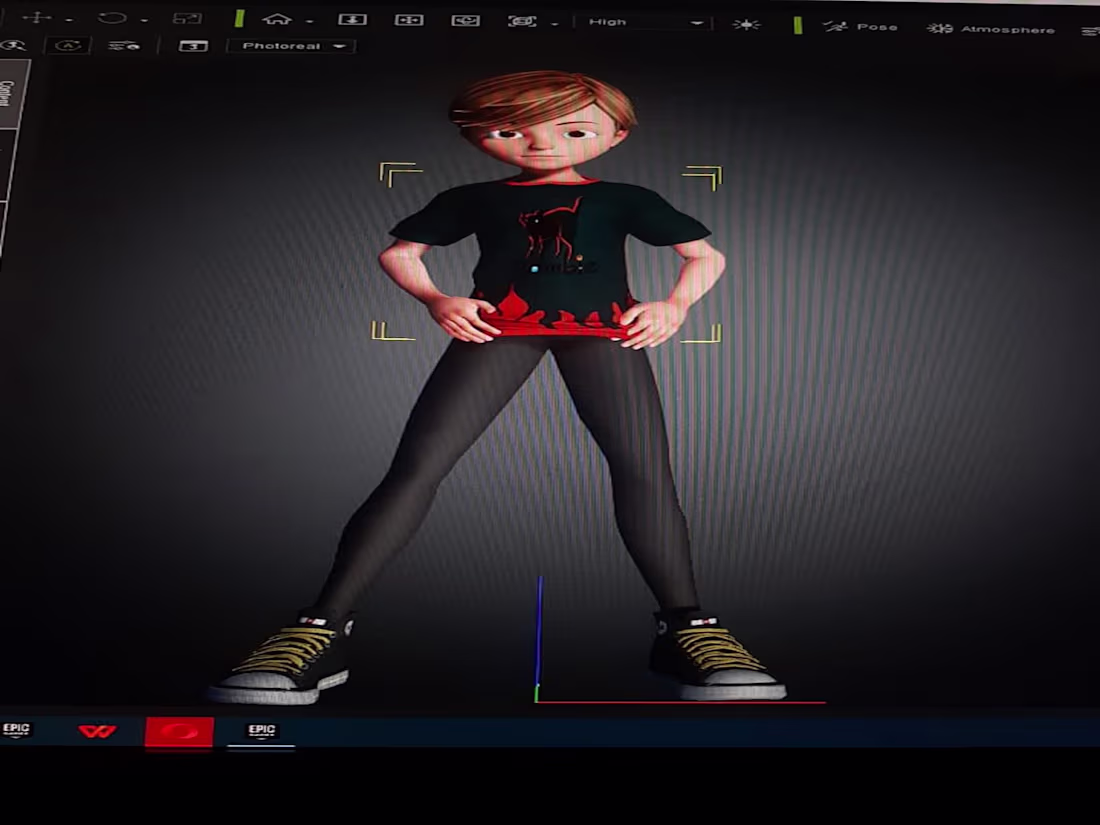Open the Photoreal rendering dropdown
The image size is (1100, 825).
pos(289,45)
